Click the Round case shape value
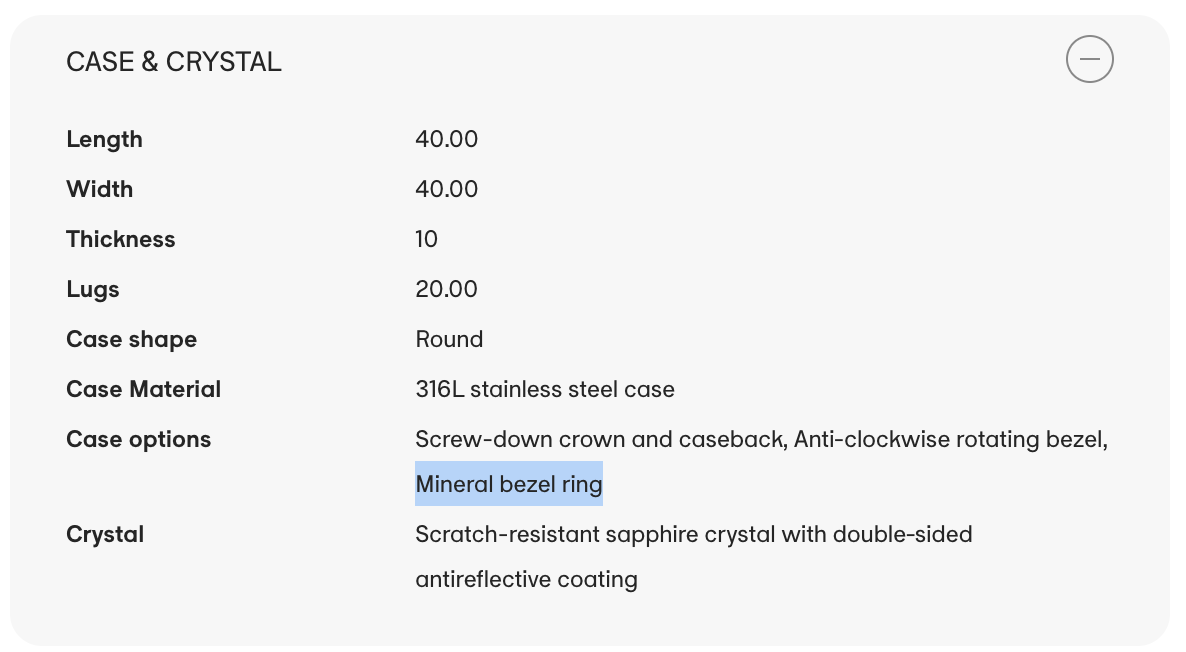1186x652 pixels. click(449, 339)
